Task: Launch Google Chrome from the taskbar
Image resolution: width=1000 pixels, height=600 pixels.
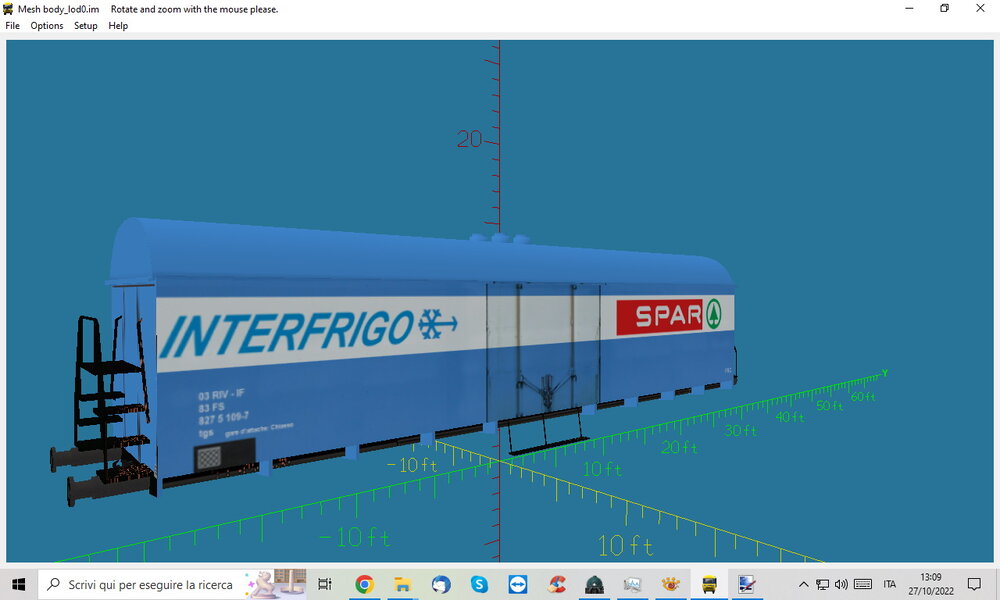Action: [x=364, y=584]
